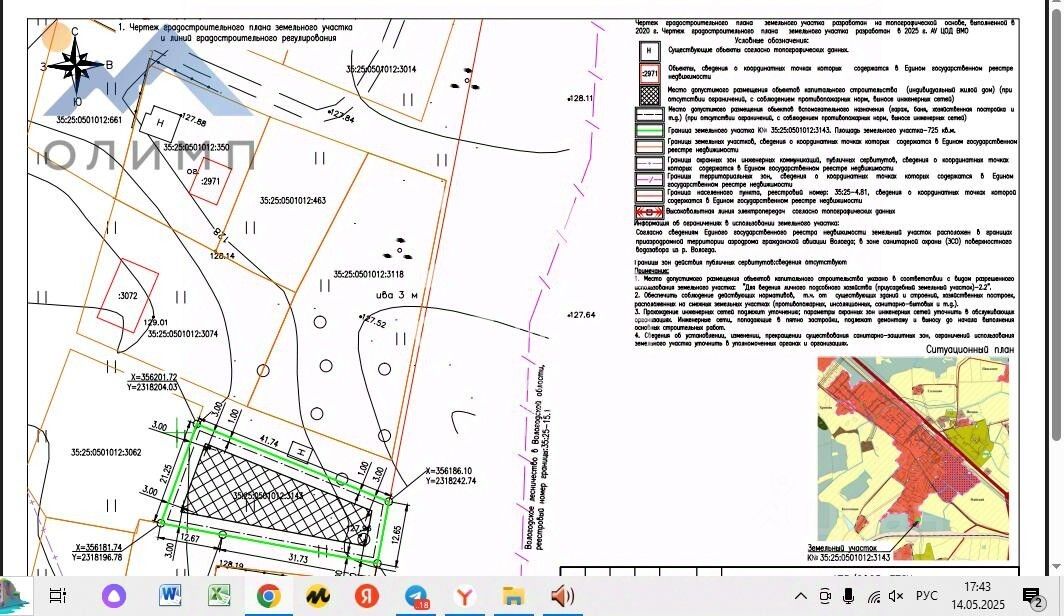Click the red speaker app icon

(563, 596)
